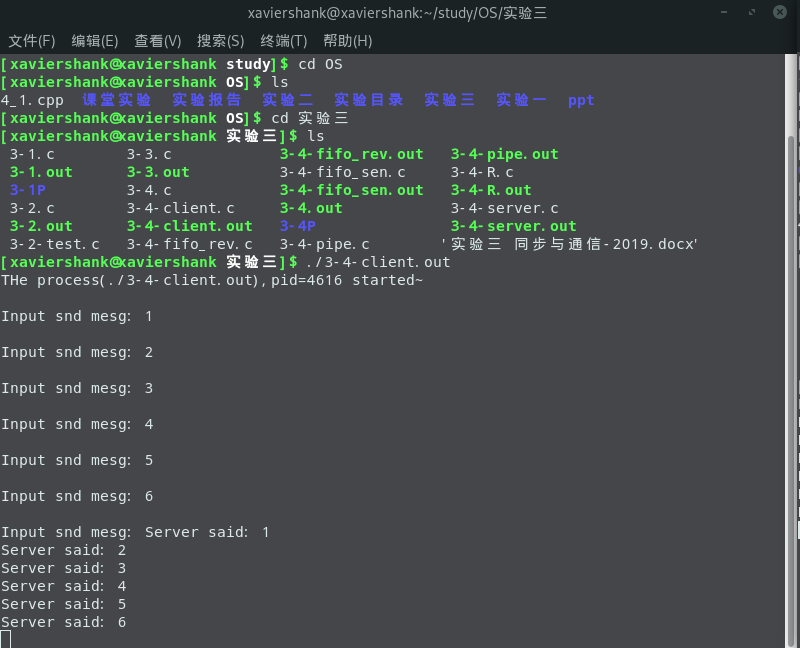Click the file 3-3.c
This screenshot has width=800, height=648.
[149, 154]
